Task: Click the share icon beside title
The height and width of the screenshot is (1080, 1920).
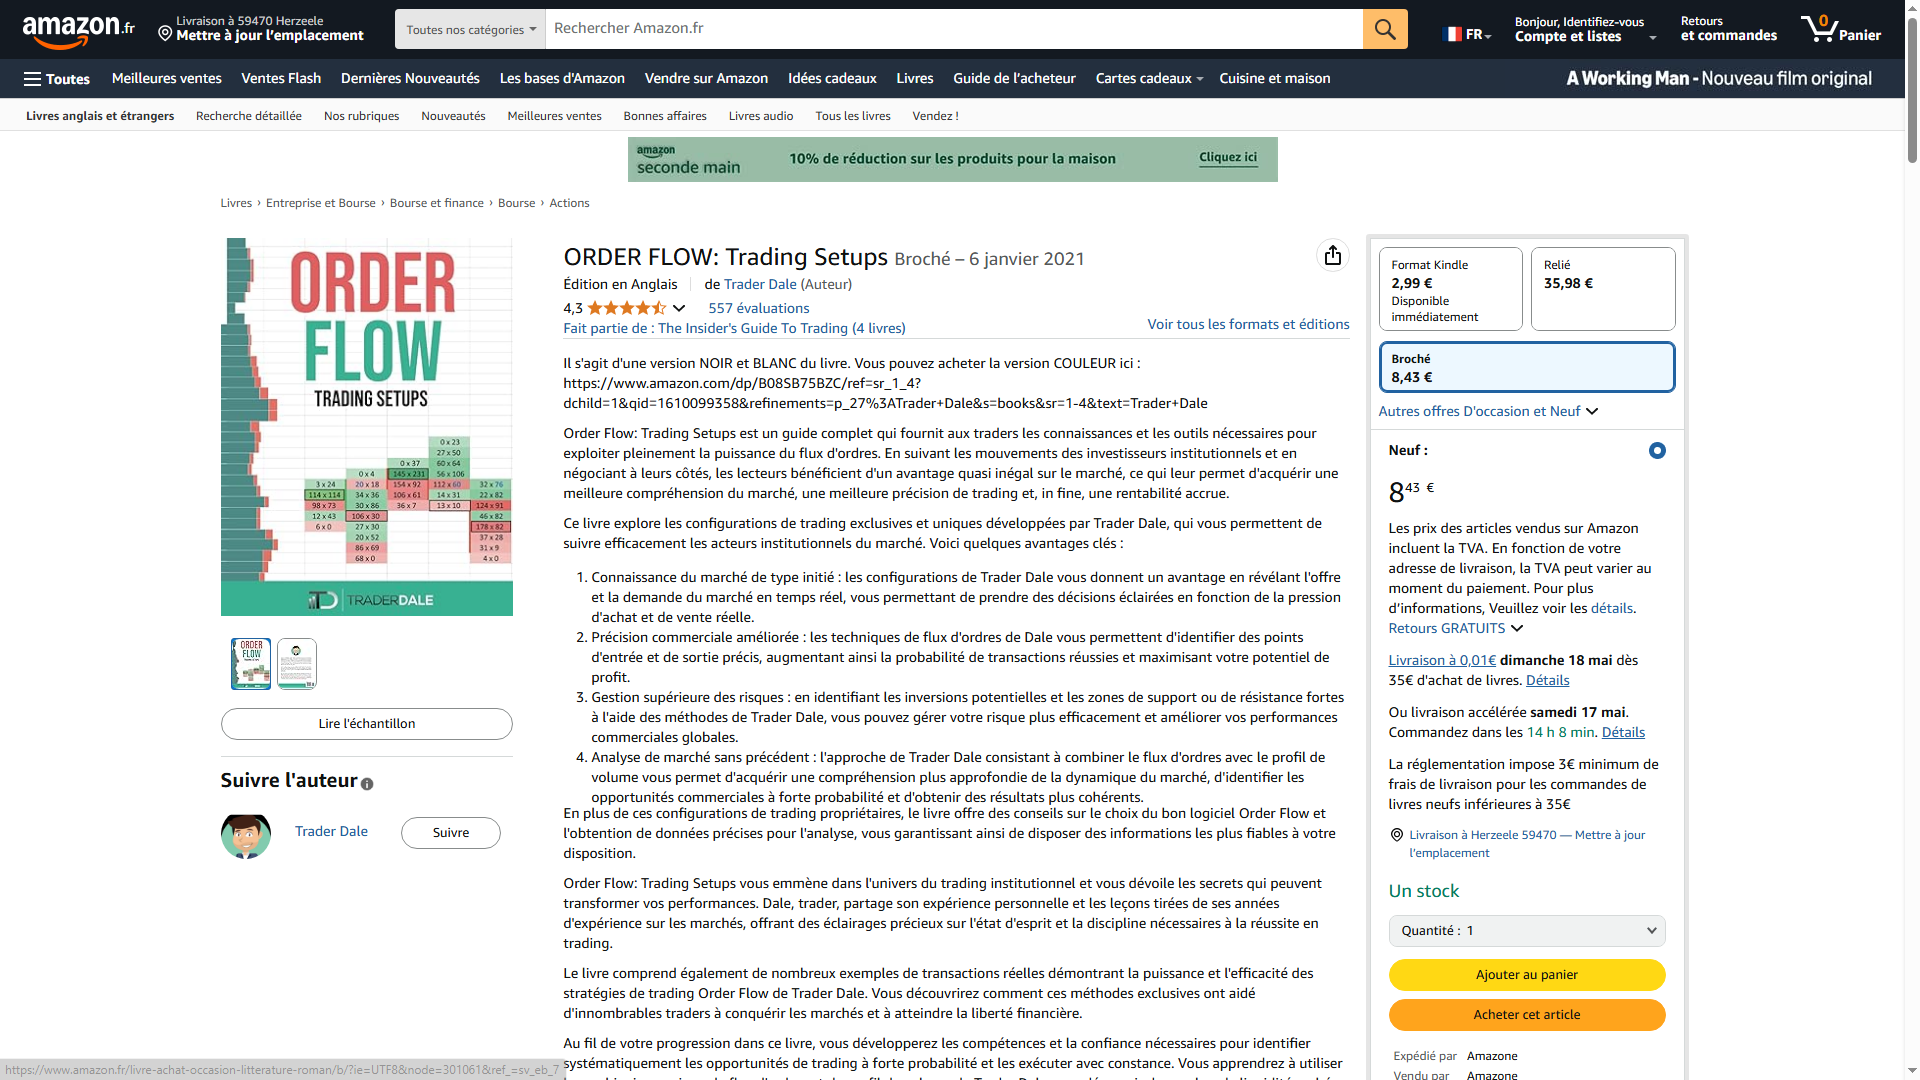Action: (1332, 256)
